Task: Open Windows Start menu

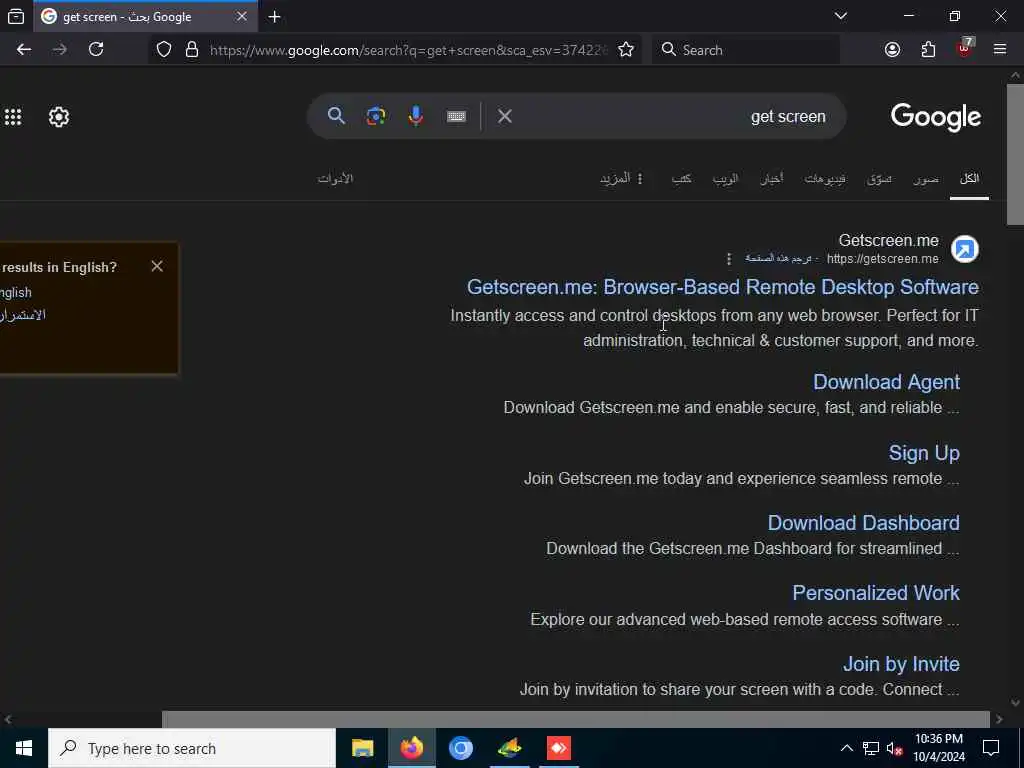Action: 24,748
